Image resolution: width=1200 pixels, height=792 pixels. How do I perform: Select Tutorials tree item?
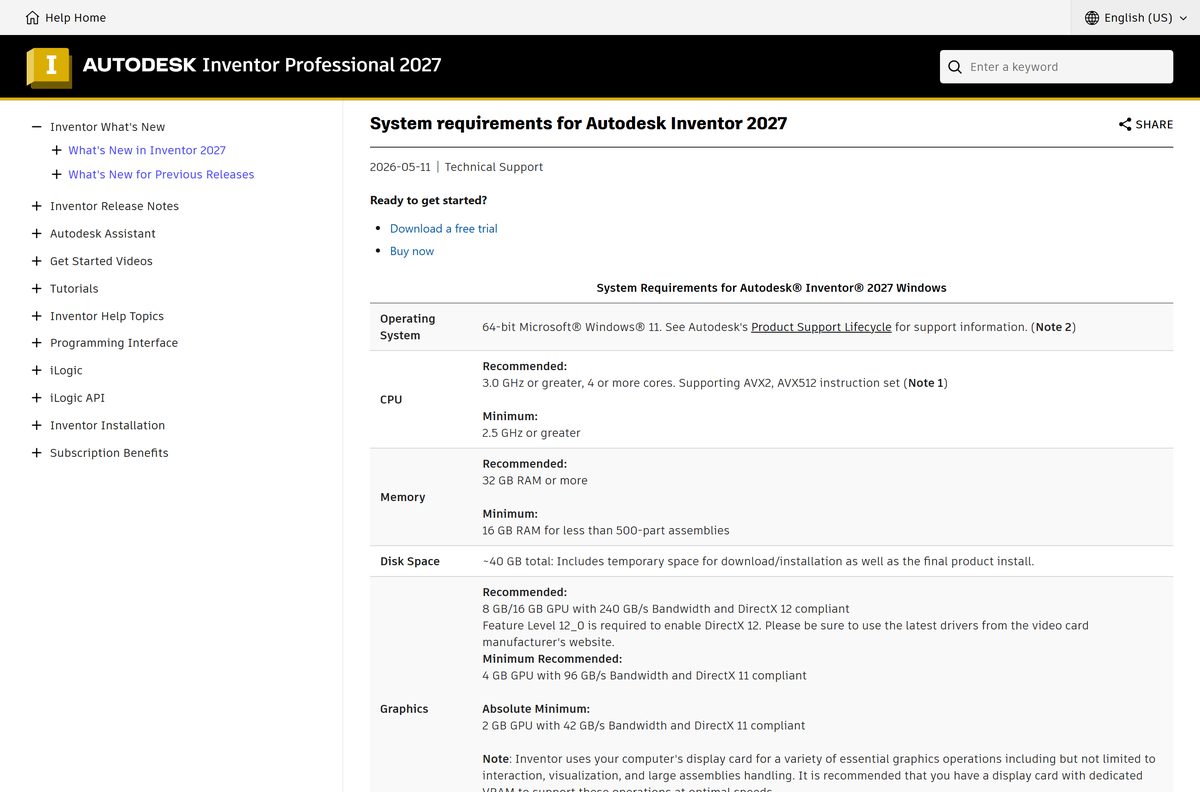(x=74, y=288)
